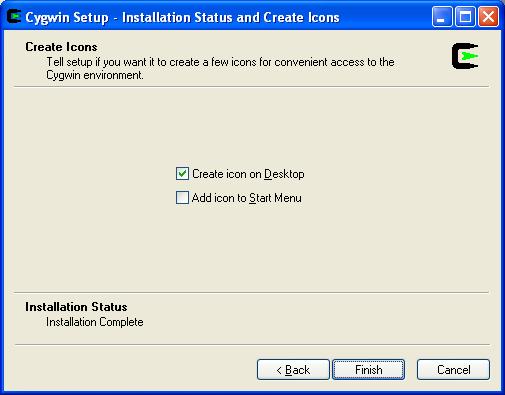
Task: Close the Cygwin Setup window
Action: (x=488, y=17)
